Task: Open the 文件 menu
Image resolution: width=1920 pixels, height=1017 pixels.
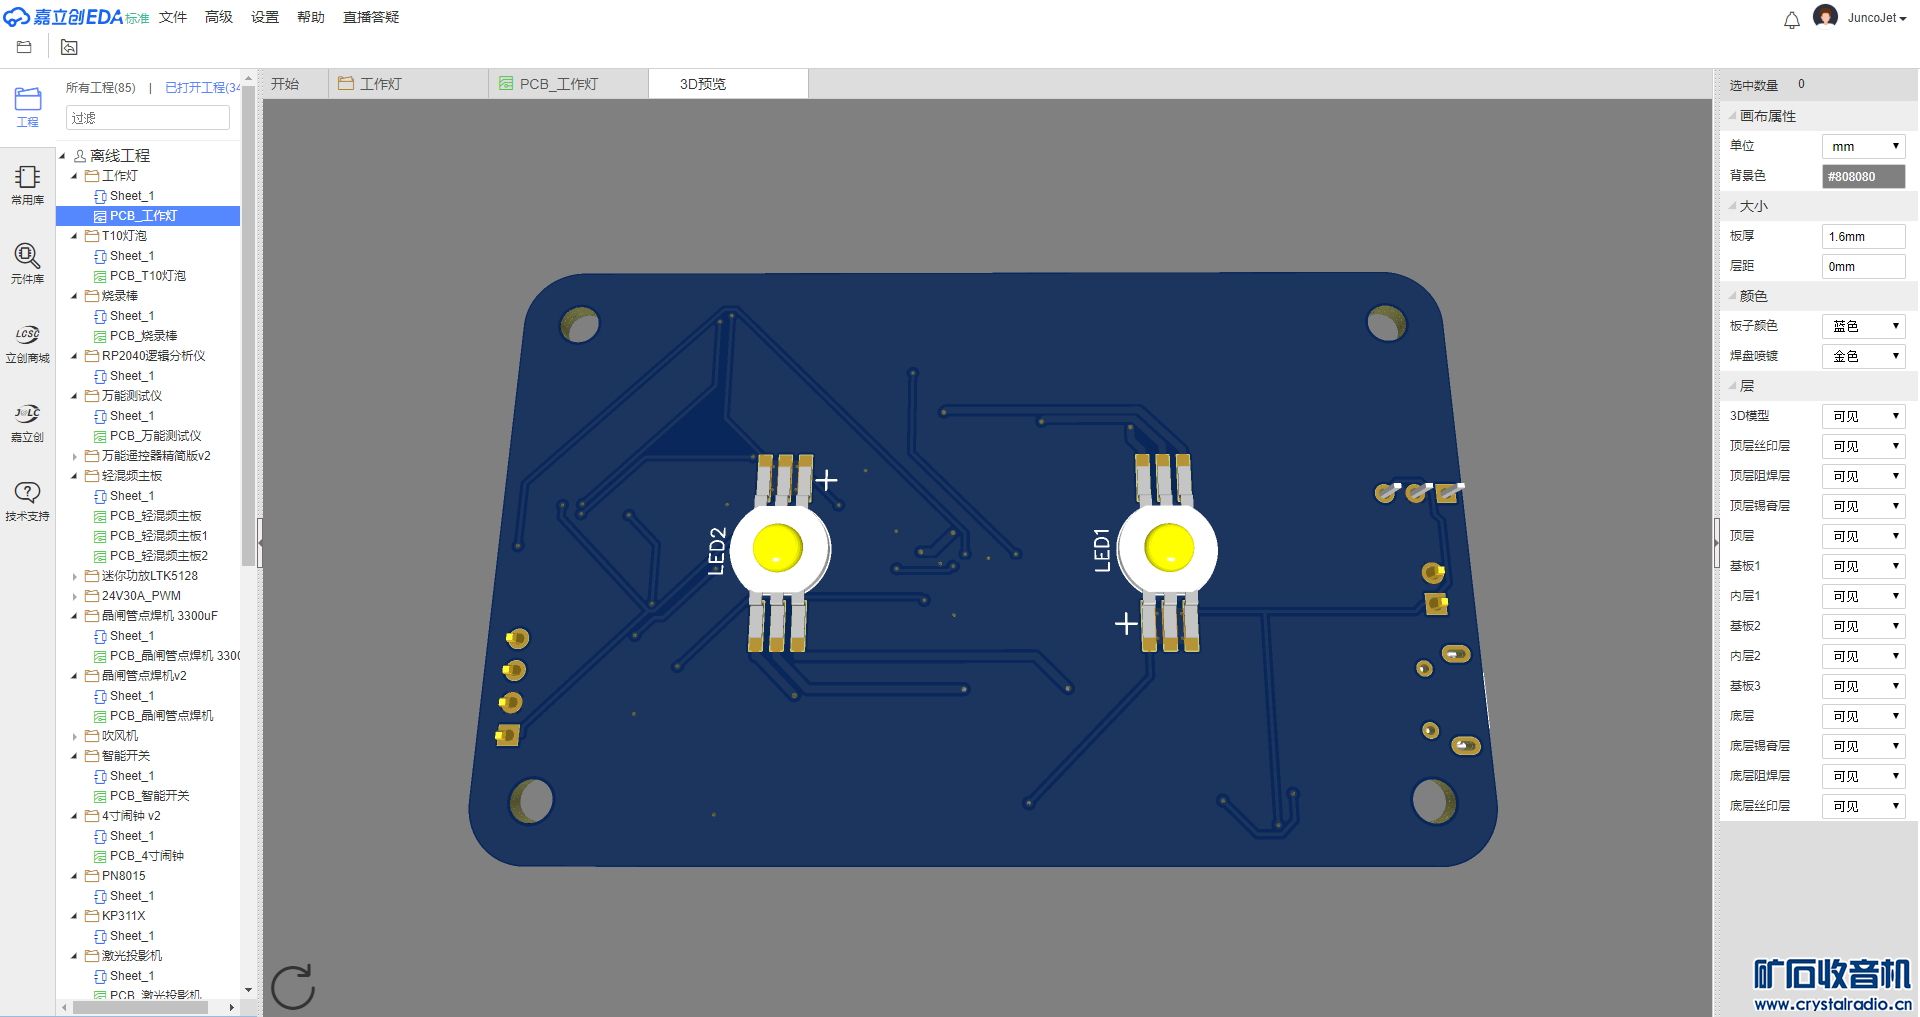Action: 173,17
